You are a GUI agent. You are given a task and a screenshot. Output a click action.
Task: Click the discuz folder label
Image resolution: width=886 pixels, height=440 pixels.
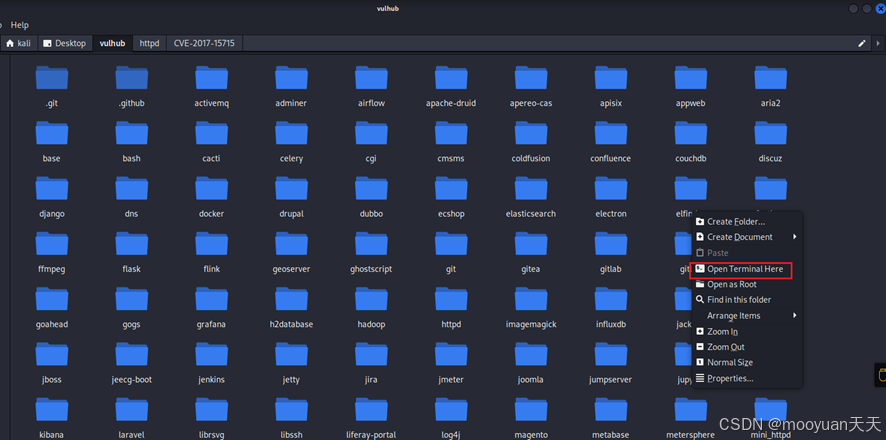[771, 159]
